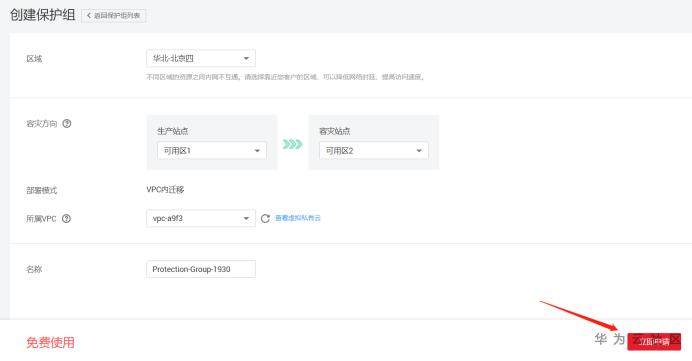Click the 创建保护组 page title

42,15
